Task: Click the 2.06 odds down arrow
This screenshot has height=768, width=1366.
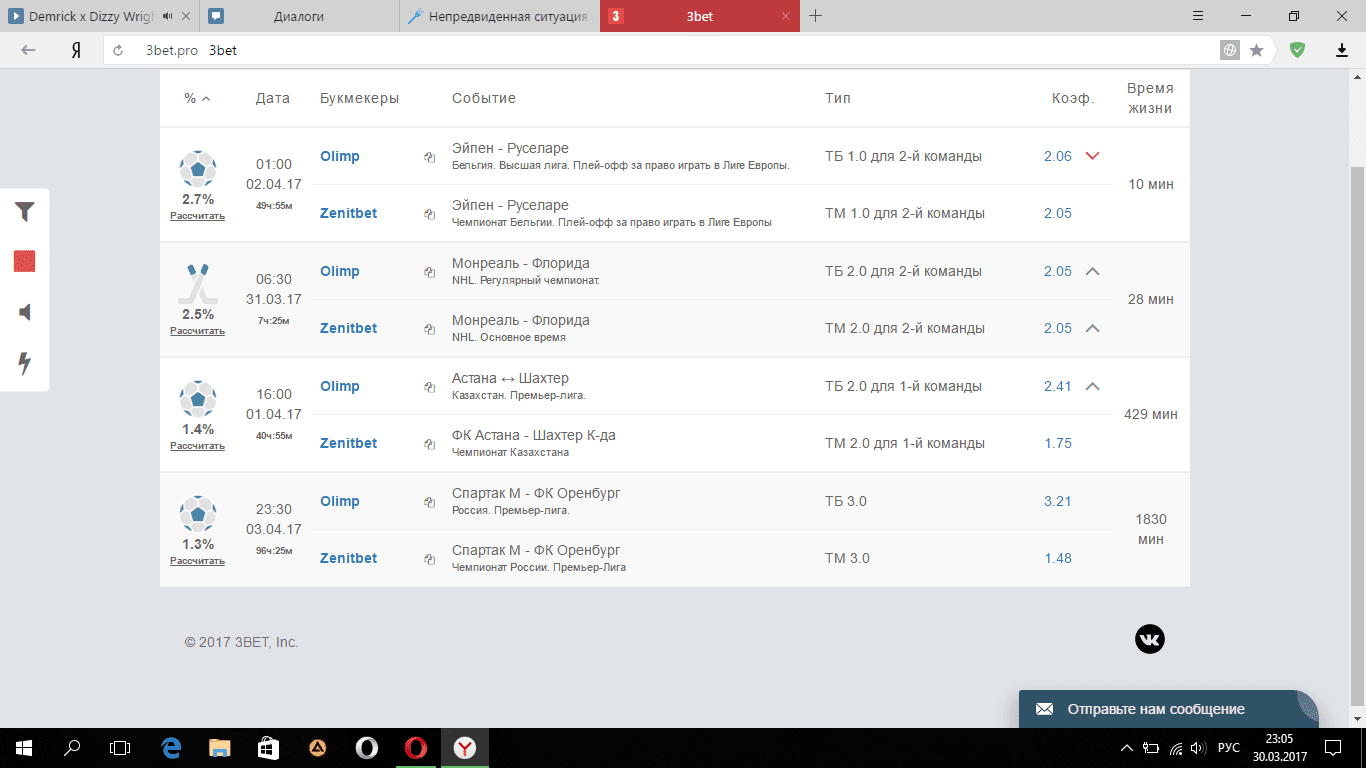Action: click(1092, 156)
